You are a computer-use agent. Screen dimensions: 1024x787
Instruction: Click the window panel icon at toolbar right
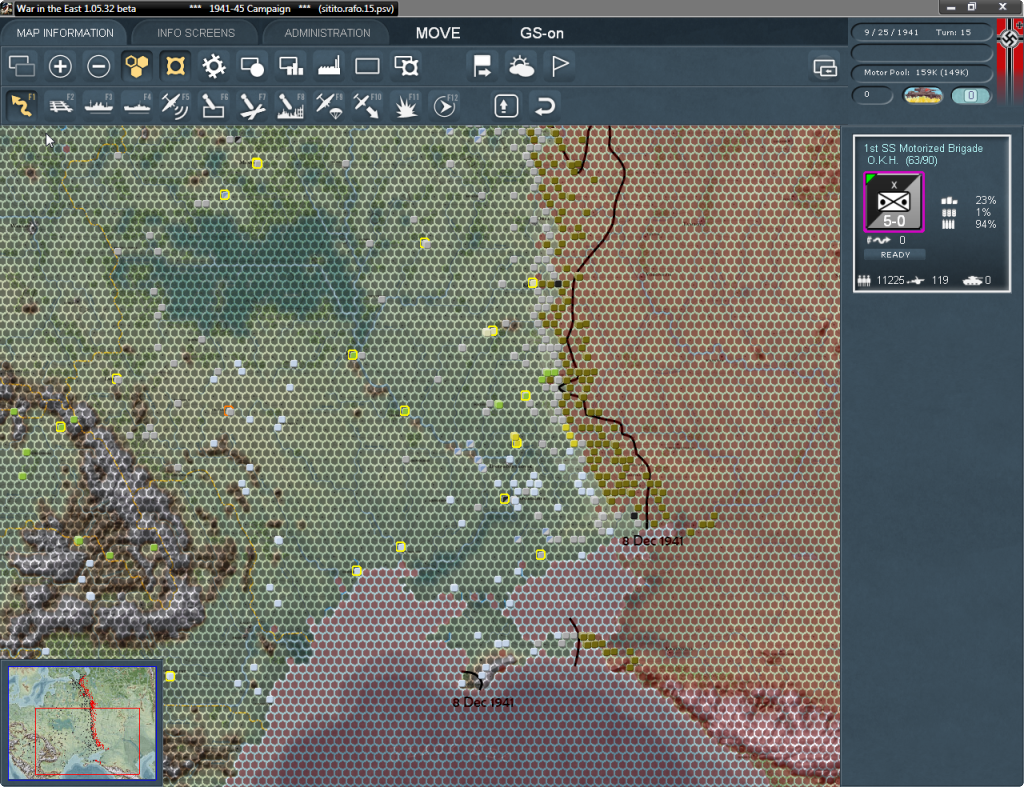(x=825, y=67)
